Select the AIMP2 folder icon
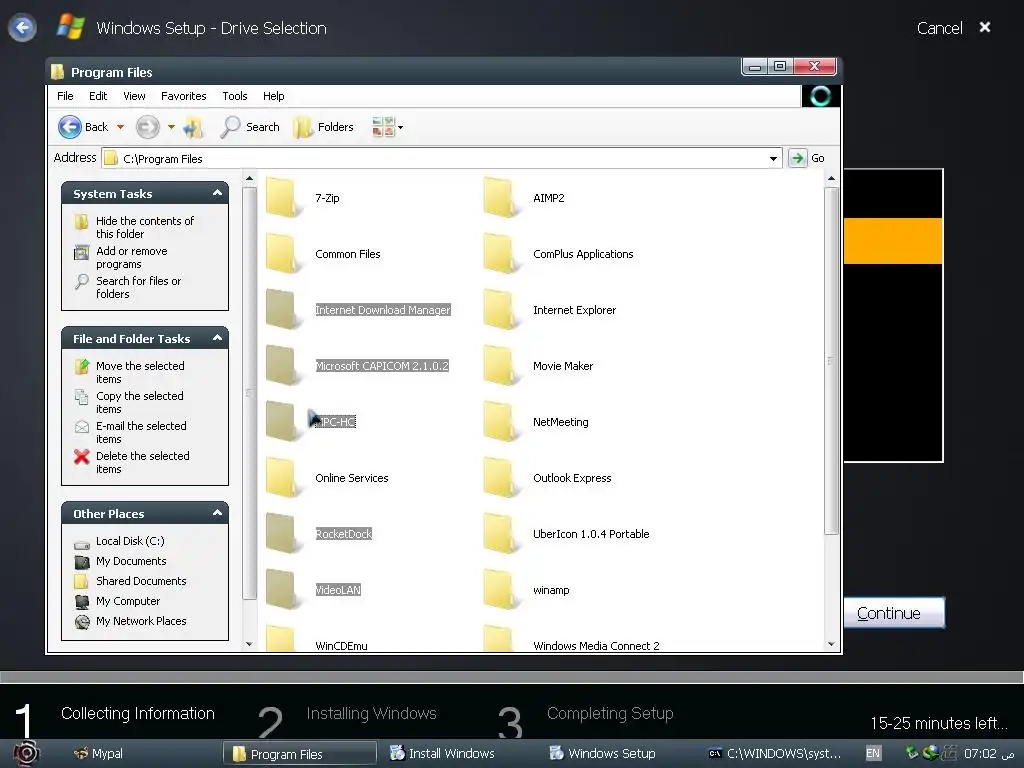 [x=501, y=197]
